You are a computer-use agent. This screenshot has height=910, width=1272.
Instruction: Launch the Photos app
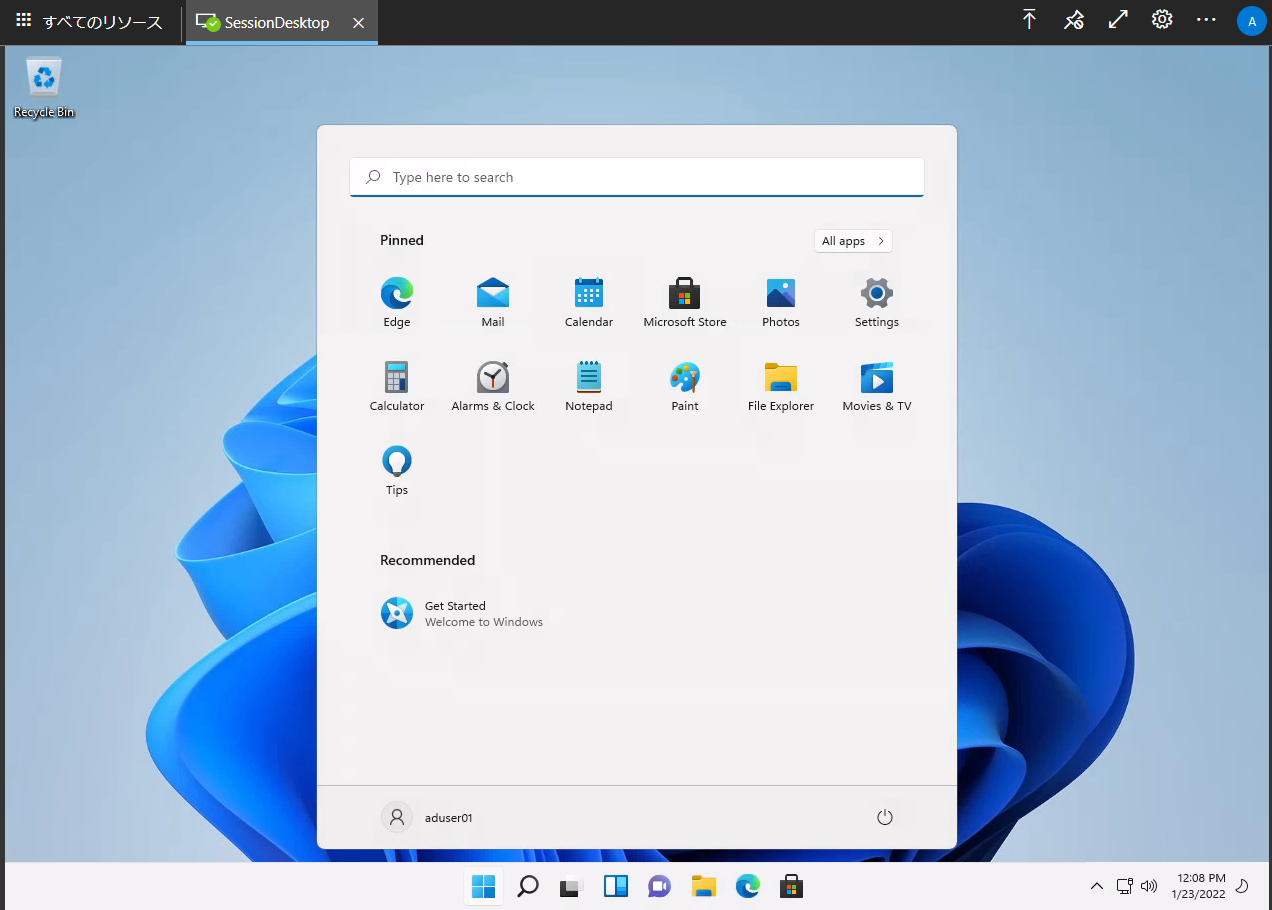pos(781,303)
